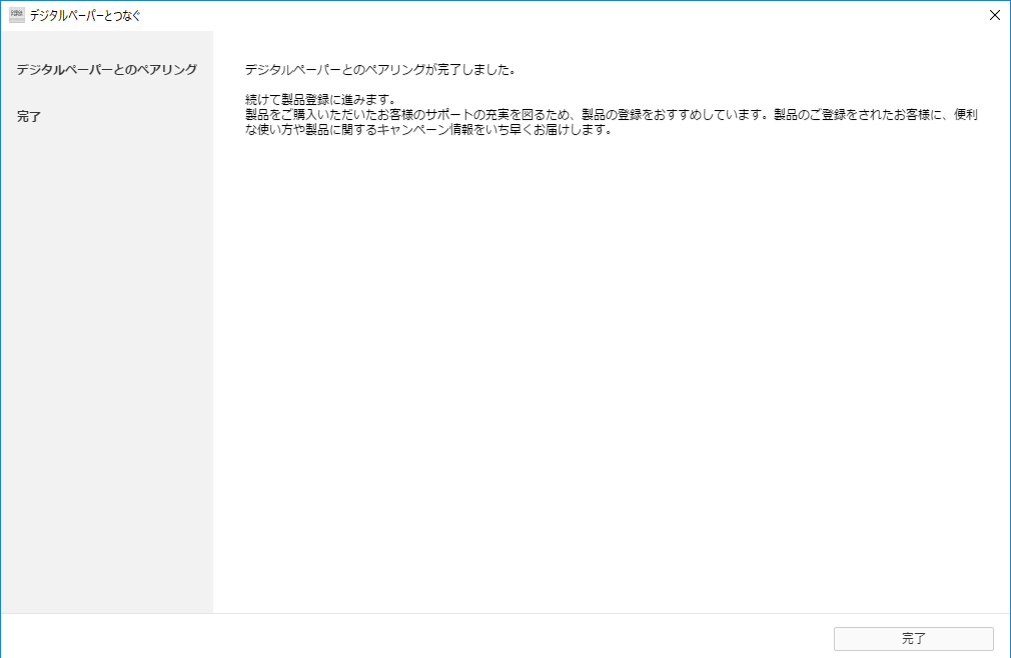The height and width of the screenshot is (658, 1011).
Task: Click the デジタルペーパーとつなぐ window title text
Action: click(x=85, y=15)
